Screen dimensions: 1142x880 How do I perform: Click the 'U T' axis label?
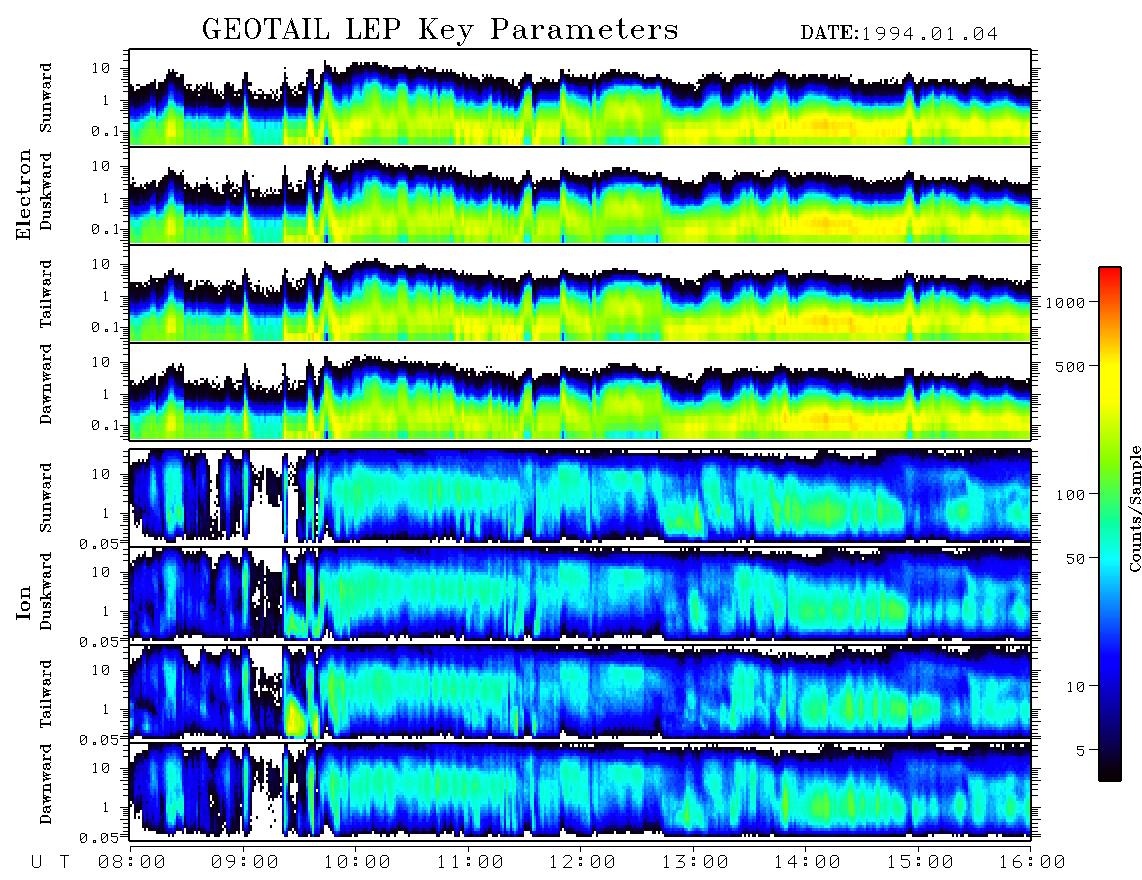(50, 862)
